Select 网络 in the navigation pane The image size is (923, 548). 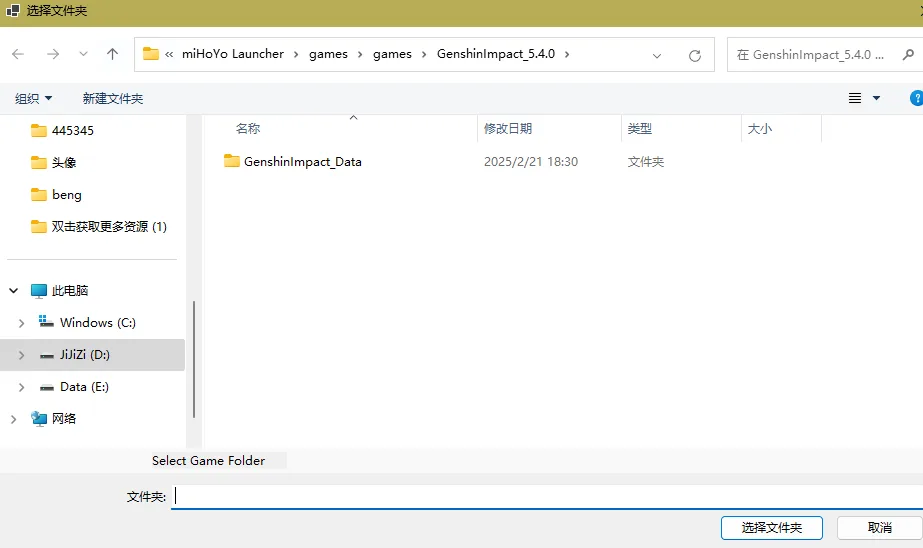64,419
